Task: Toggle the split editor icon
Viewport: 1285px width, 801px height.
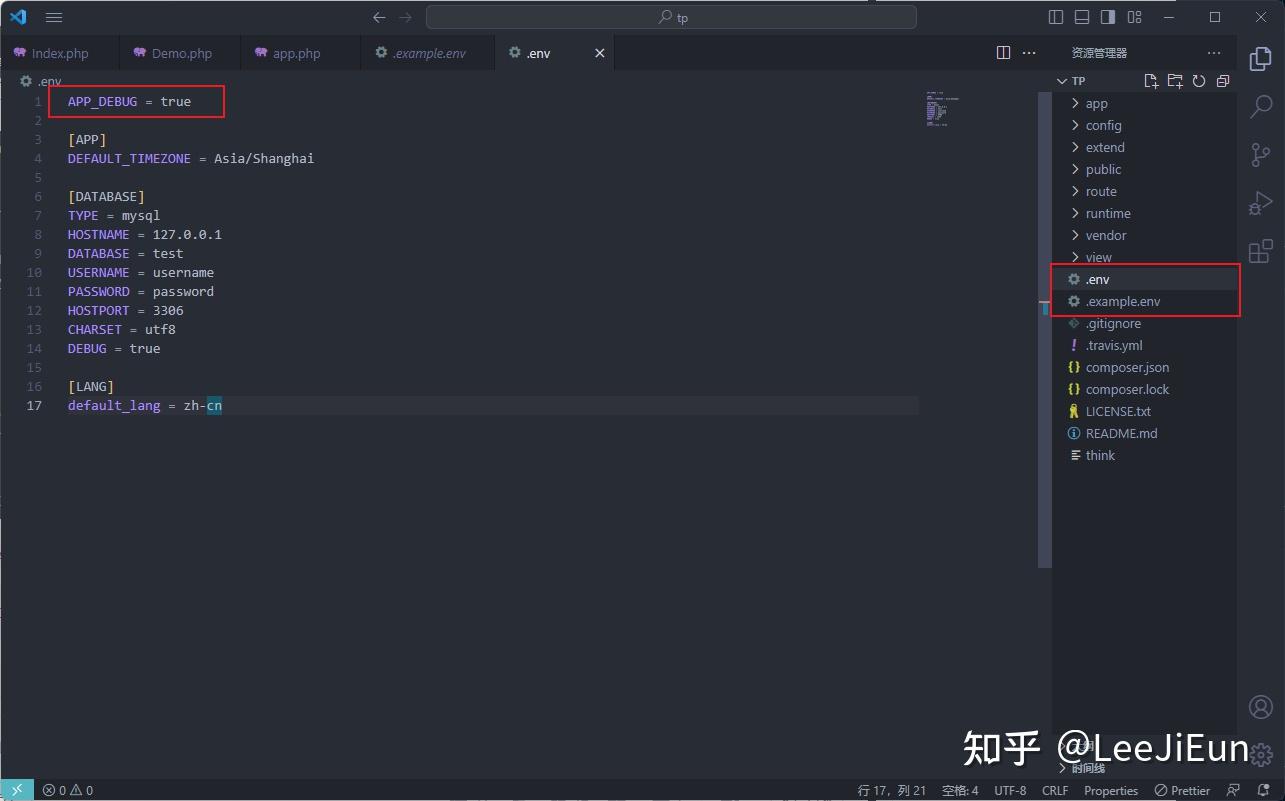Action: pos(1002,52)
